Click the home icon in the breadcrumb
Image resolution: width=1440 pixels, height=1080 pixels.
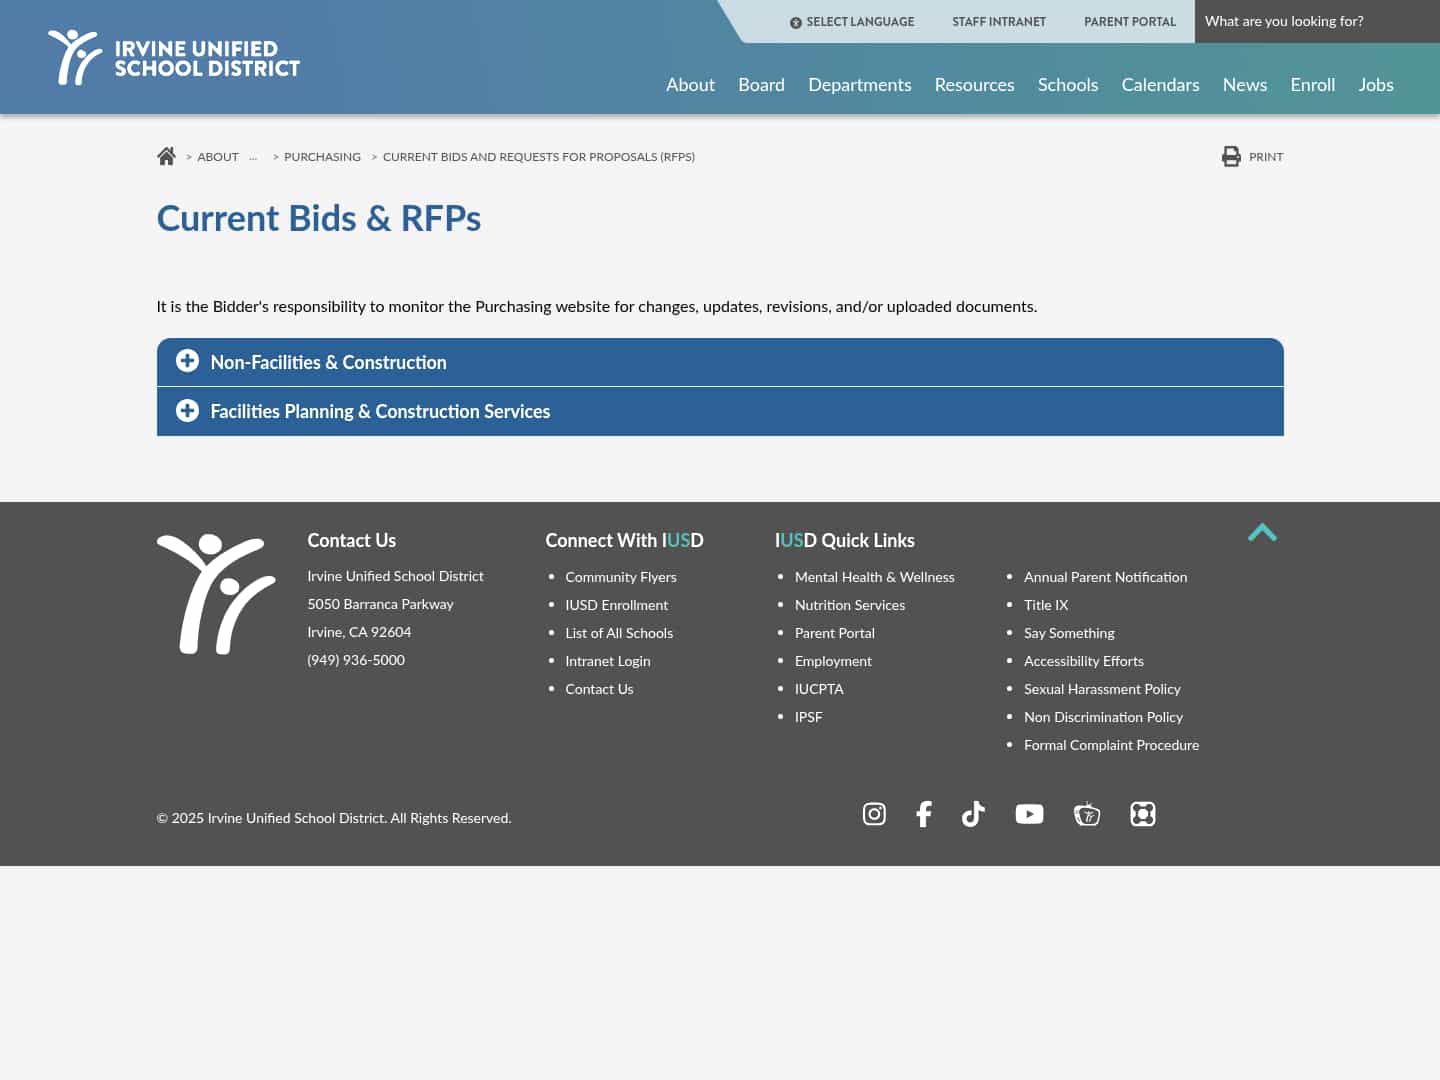[166, 155]
